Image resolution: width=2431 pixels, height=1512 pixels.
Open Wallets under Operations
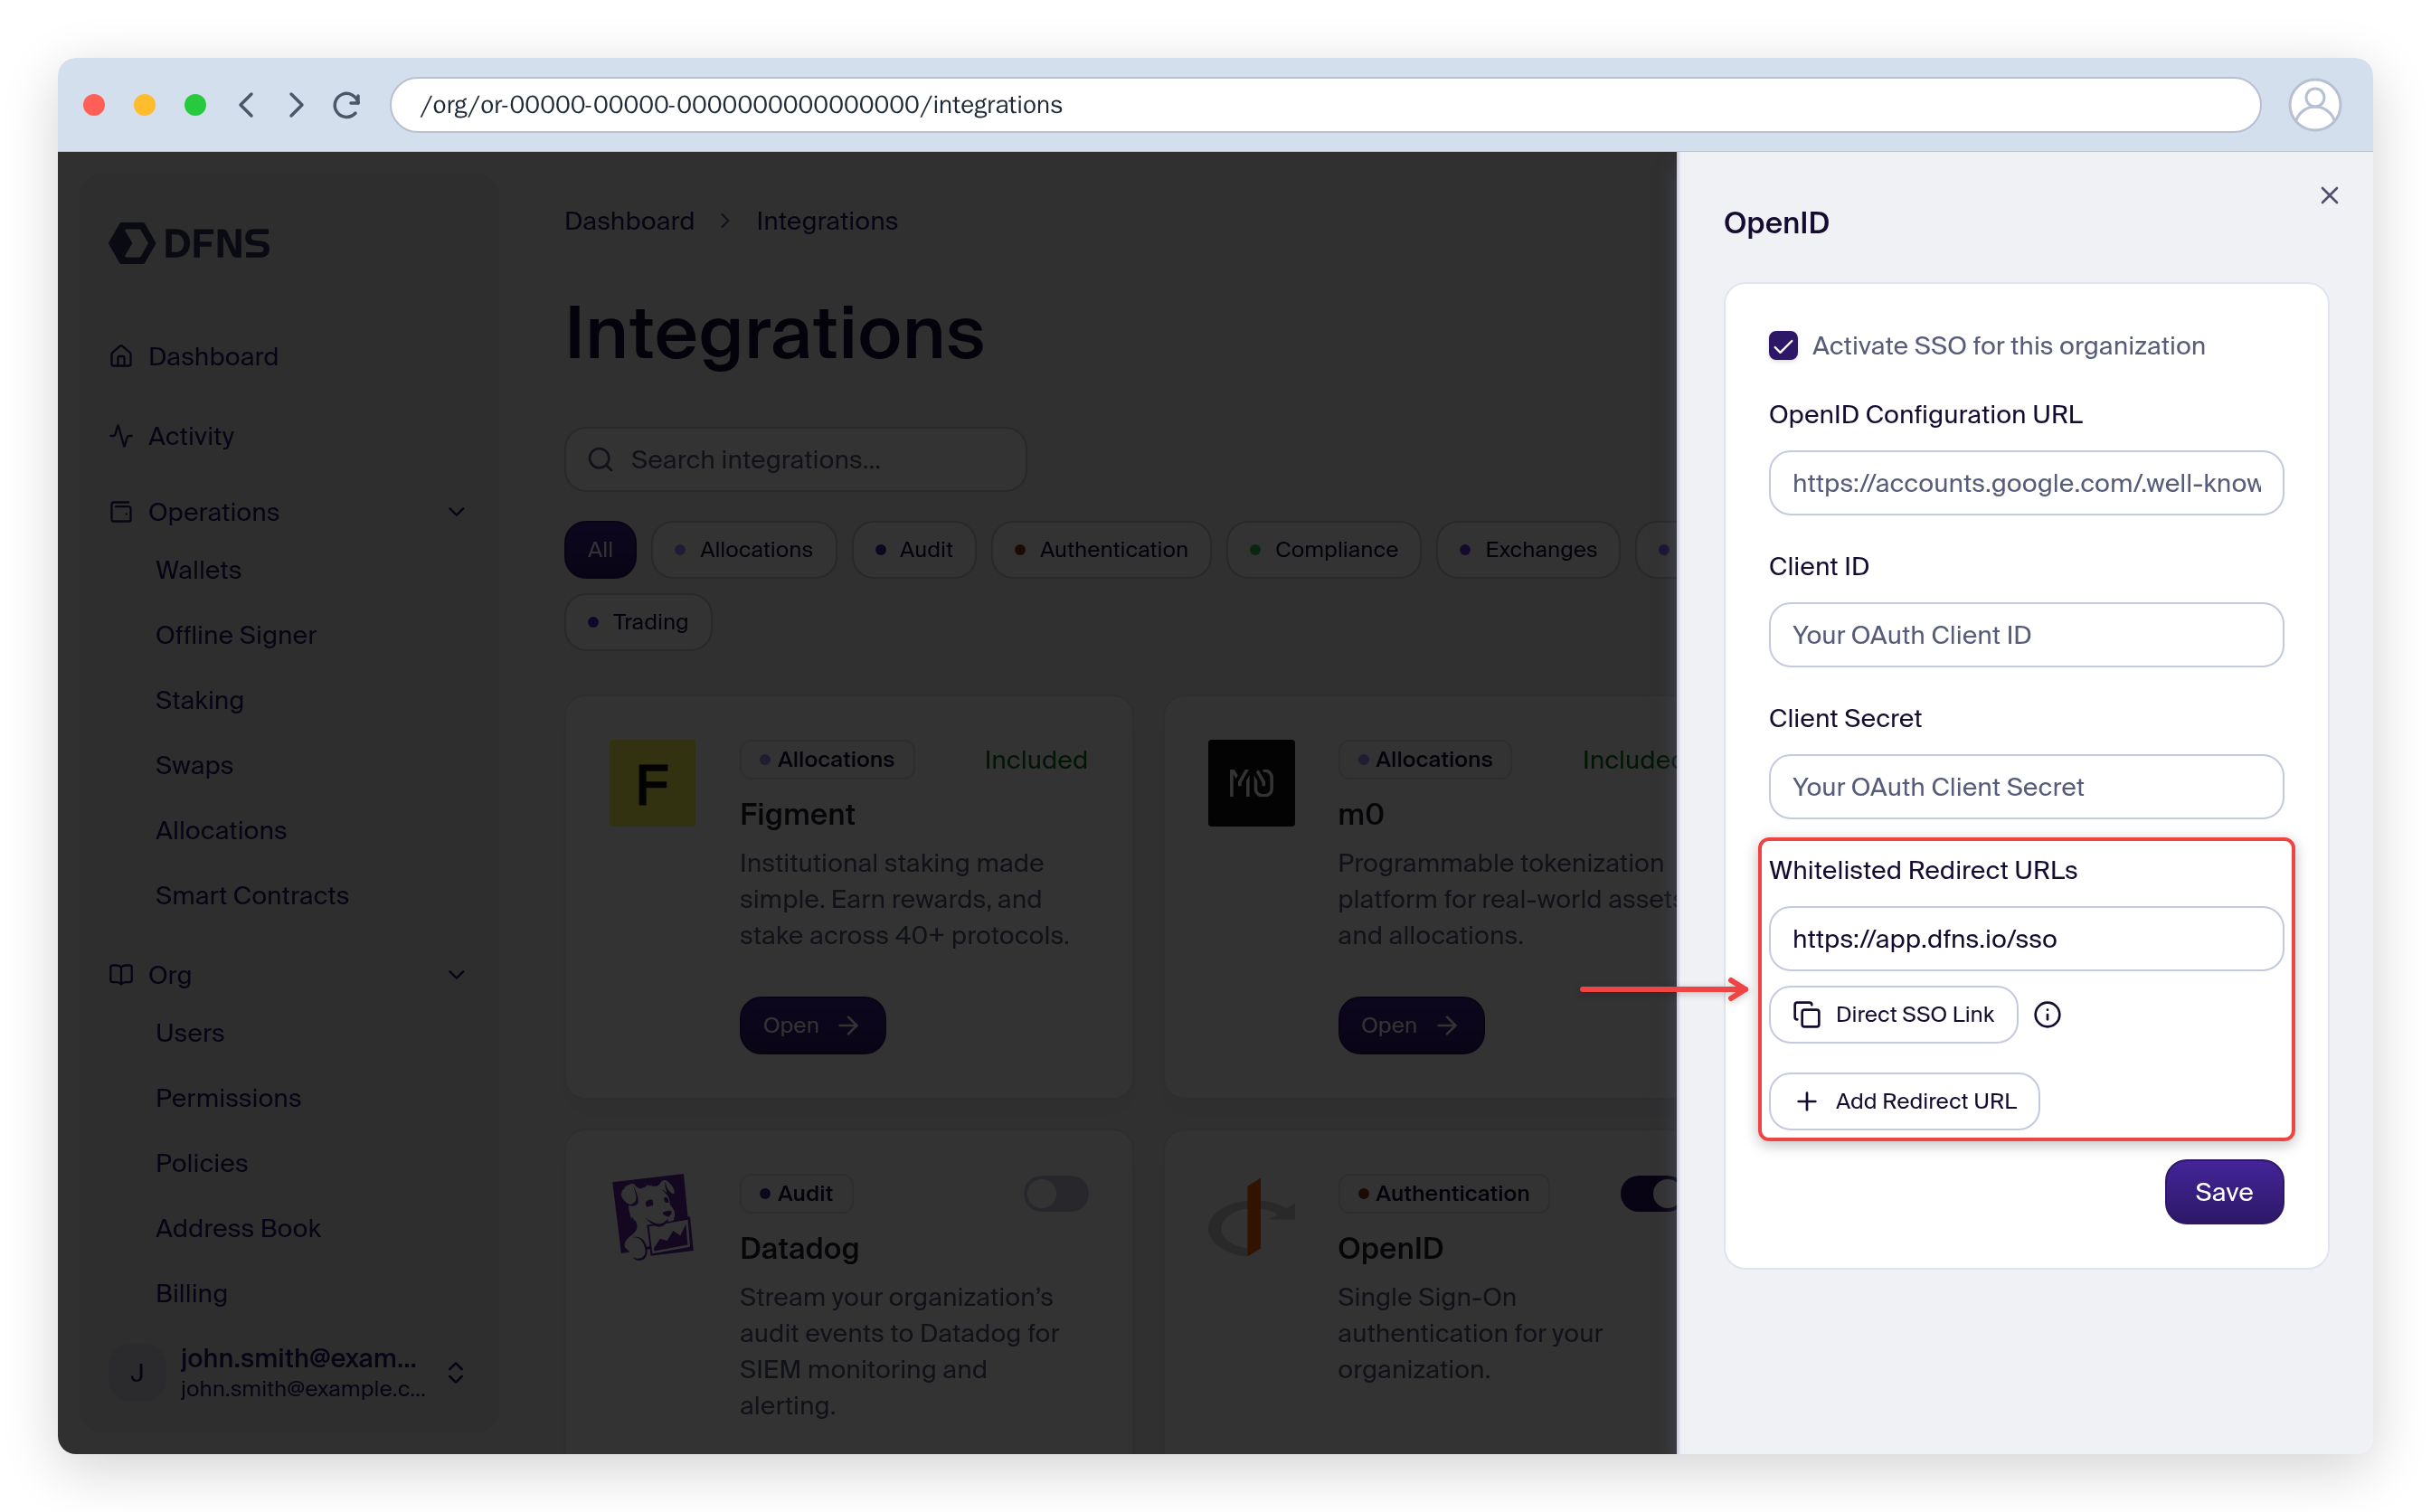pos(198,570)
